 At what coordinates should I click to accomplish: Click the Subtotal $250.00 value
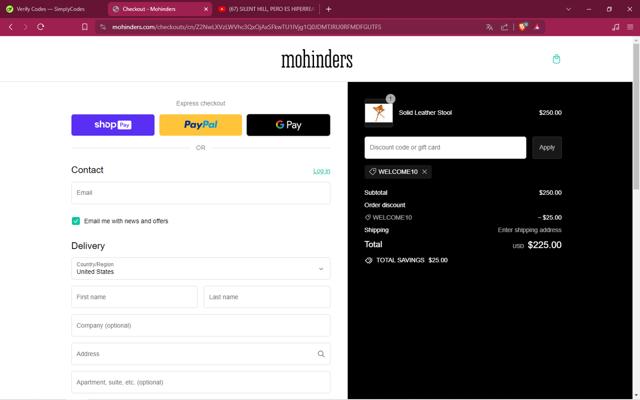[550, 193]
